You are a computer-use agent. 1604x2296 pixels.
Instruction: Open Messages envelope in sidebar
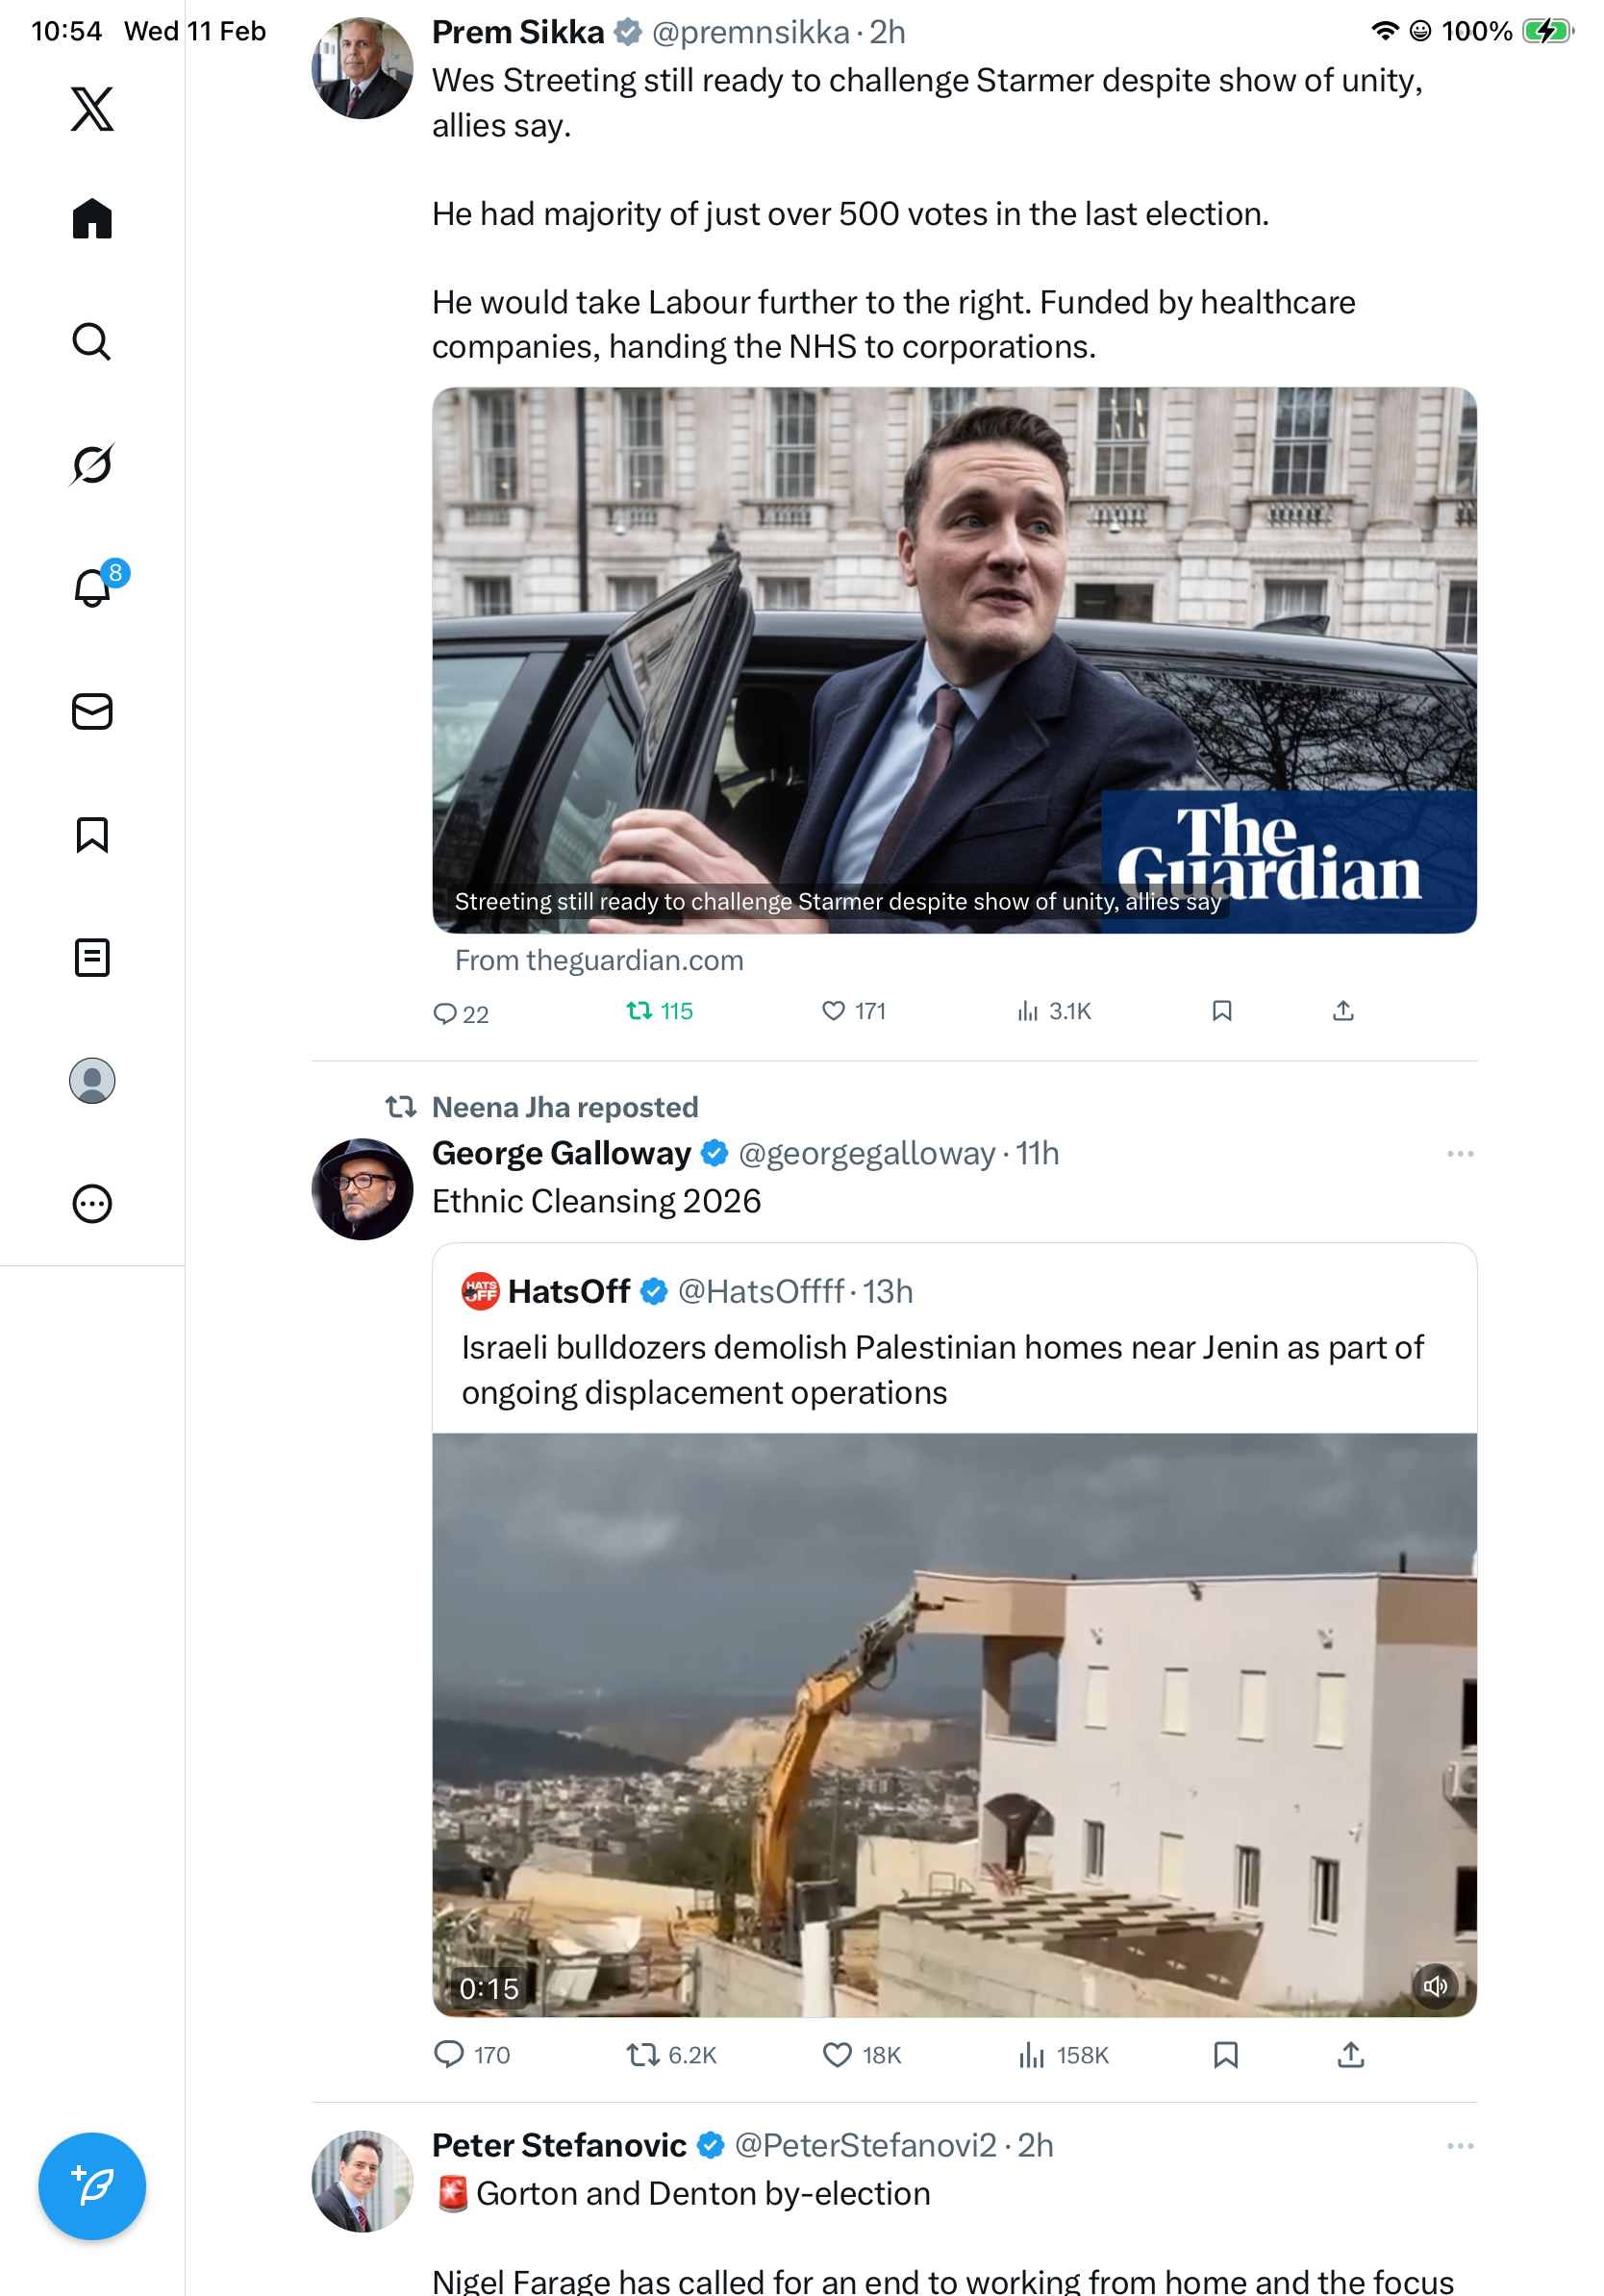tap(92, 711)
